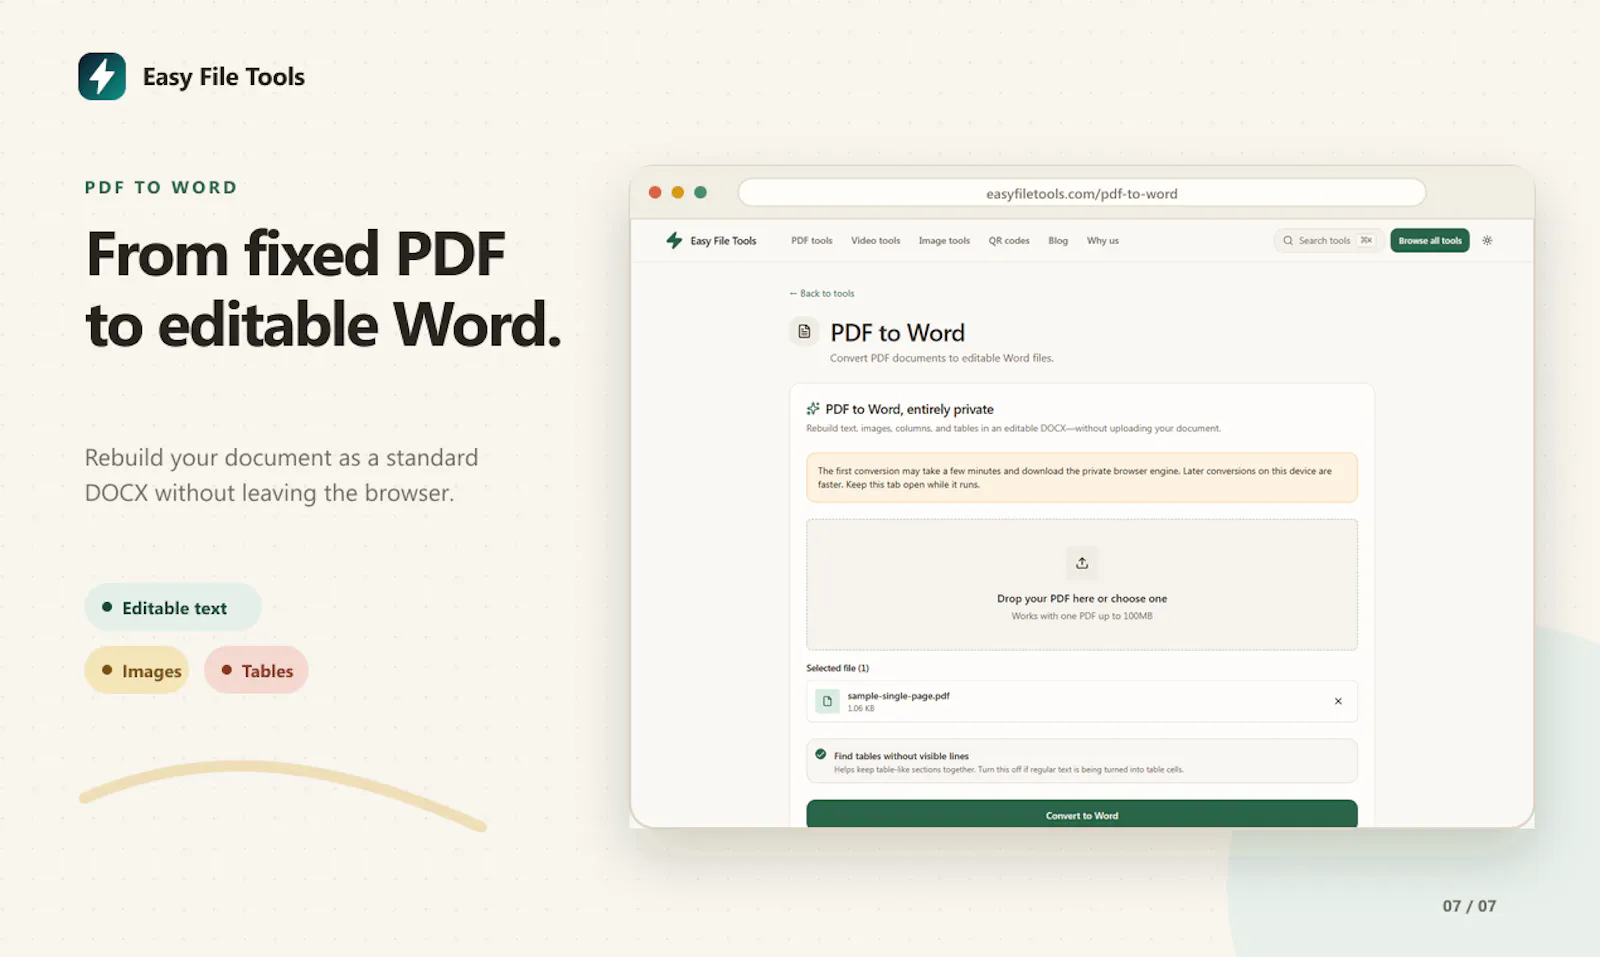Image resolution: width=1600 pixels, height=957 pixels.
Task: Click the sparkle icon beside 'entirely private'
Action: tap(813, 409)
